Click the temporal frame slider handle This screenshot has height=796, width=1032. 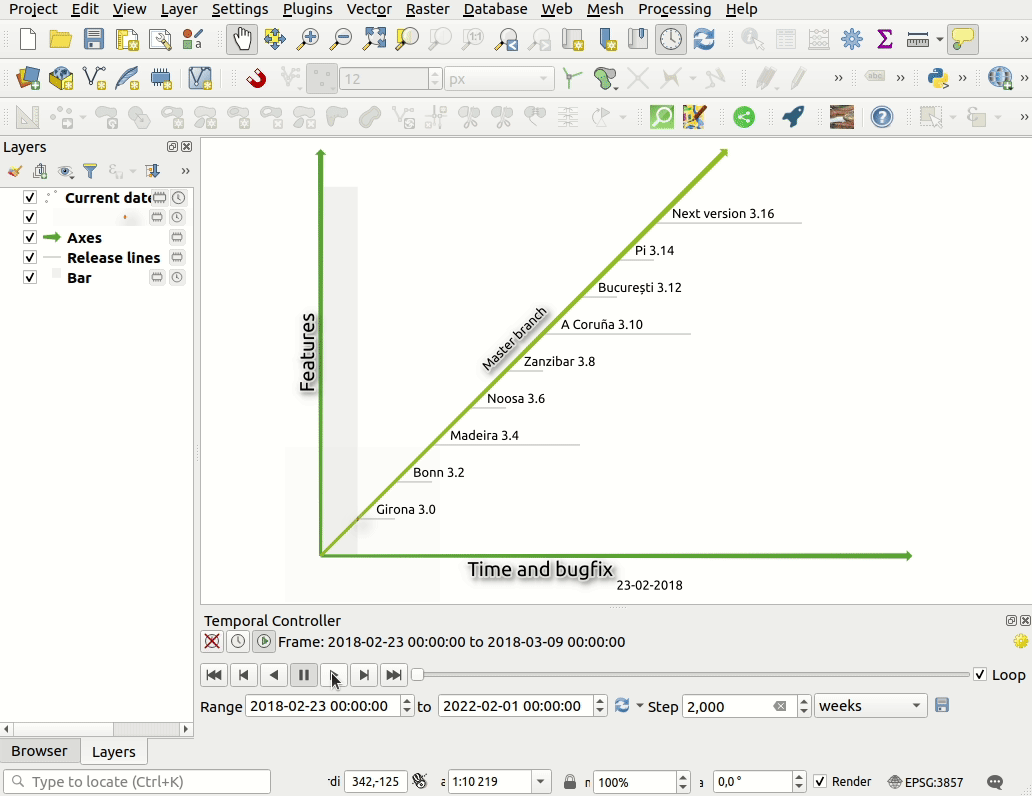tap(417, 674)
